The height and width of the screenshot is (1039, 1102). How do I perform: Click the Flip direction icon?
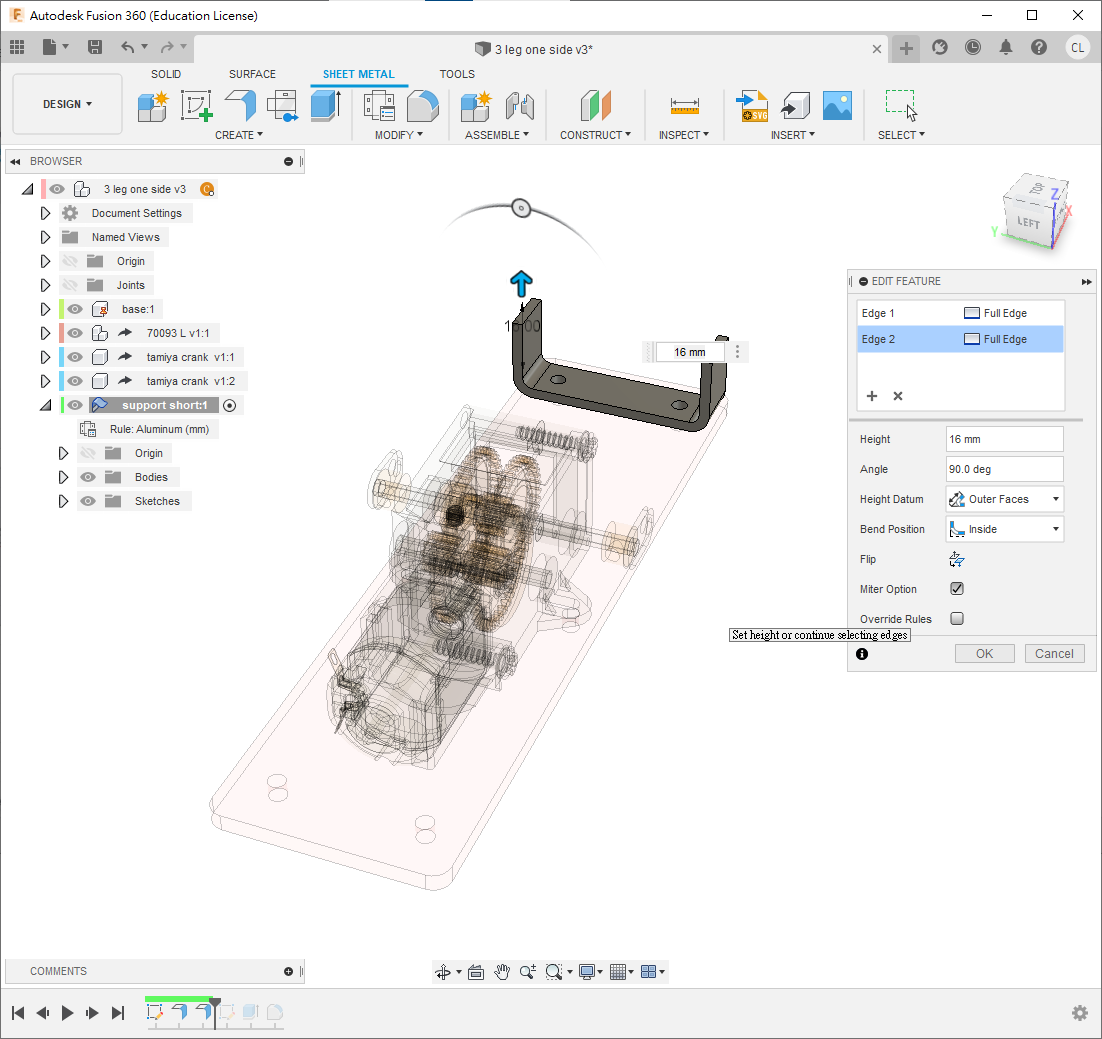957,559
